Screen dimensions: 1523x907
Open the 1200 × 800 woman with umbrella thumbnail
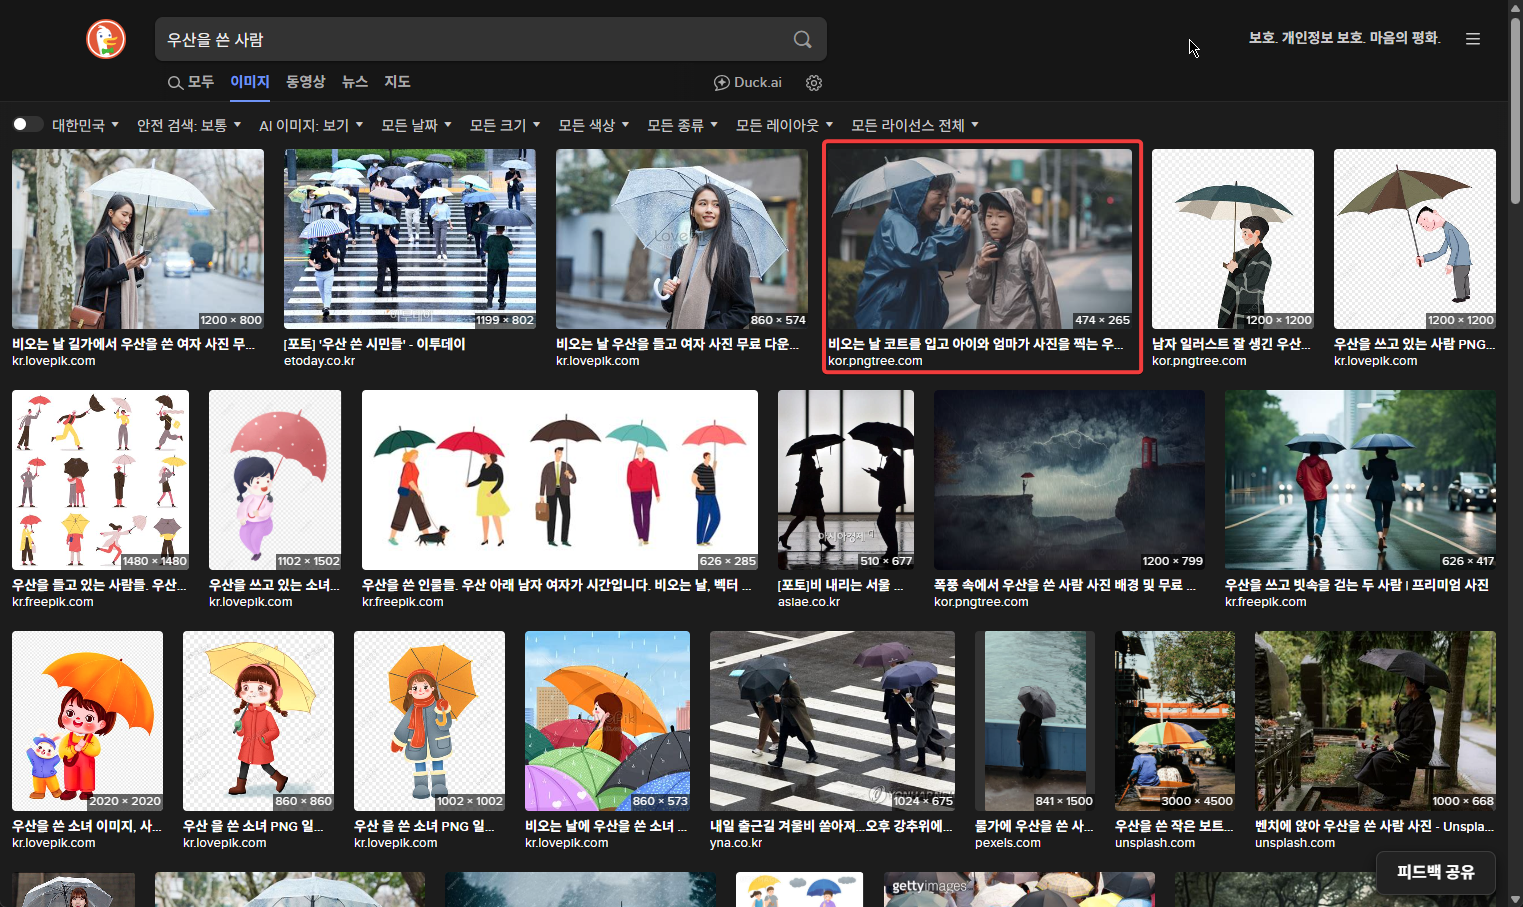click(138, 239)
